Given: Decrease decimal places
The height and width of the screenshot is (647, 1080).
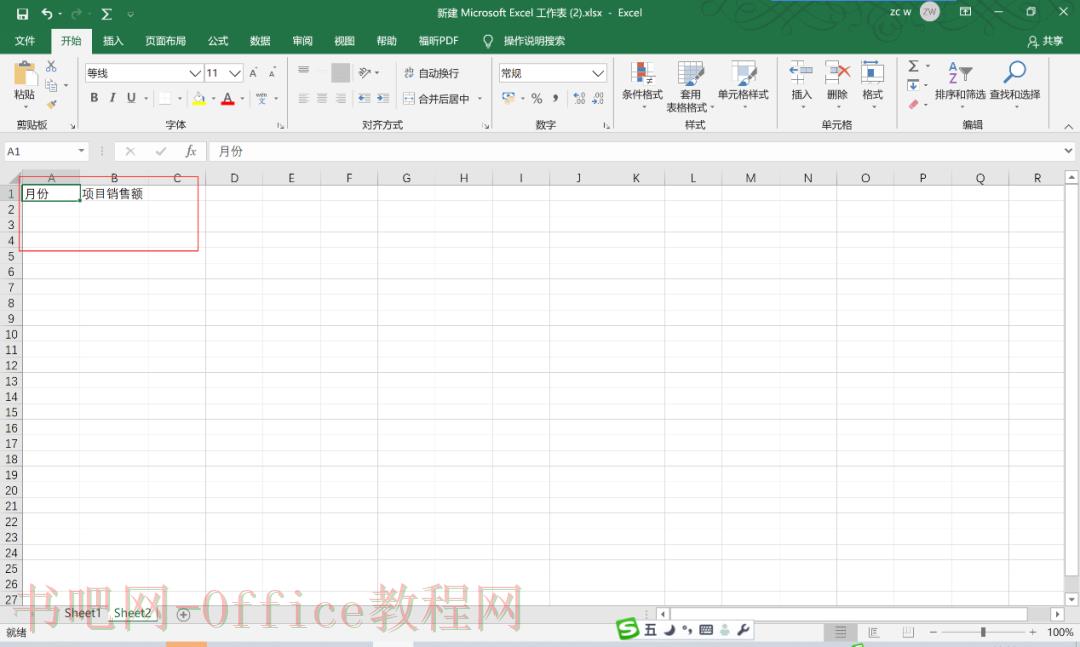Looking at the screenshot, I should pos(598,99).
